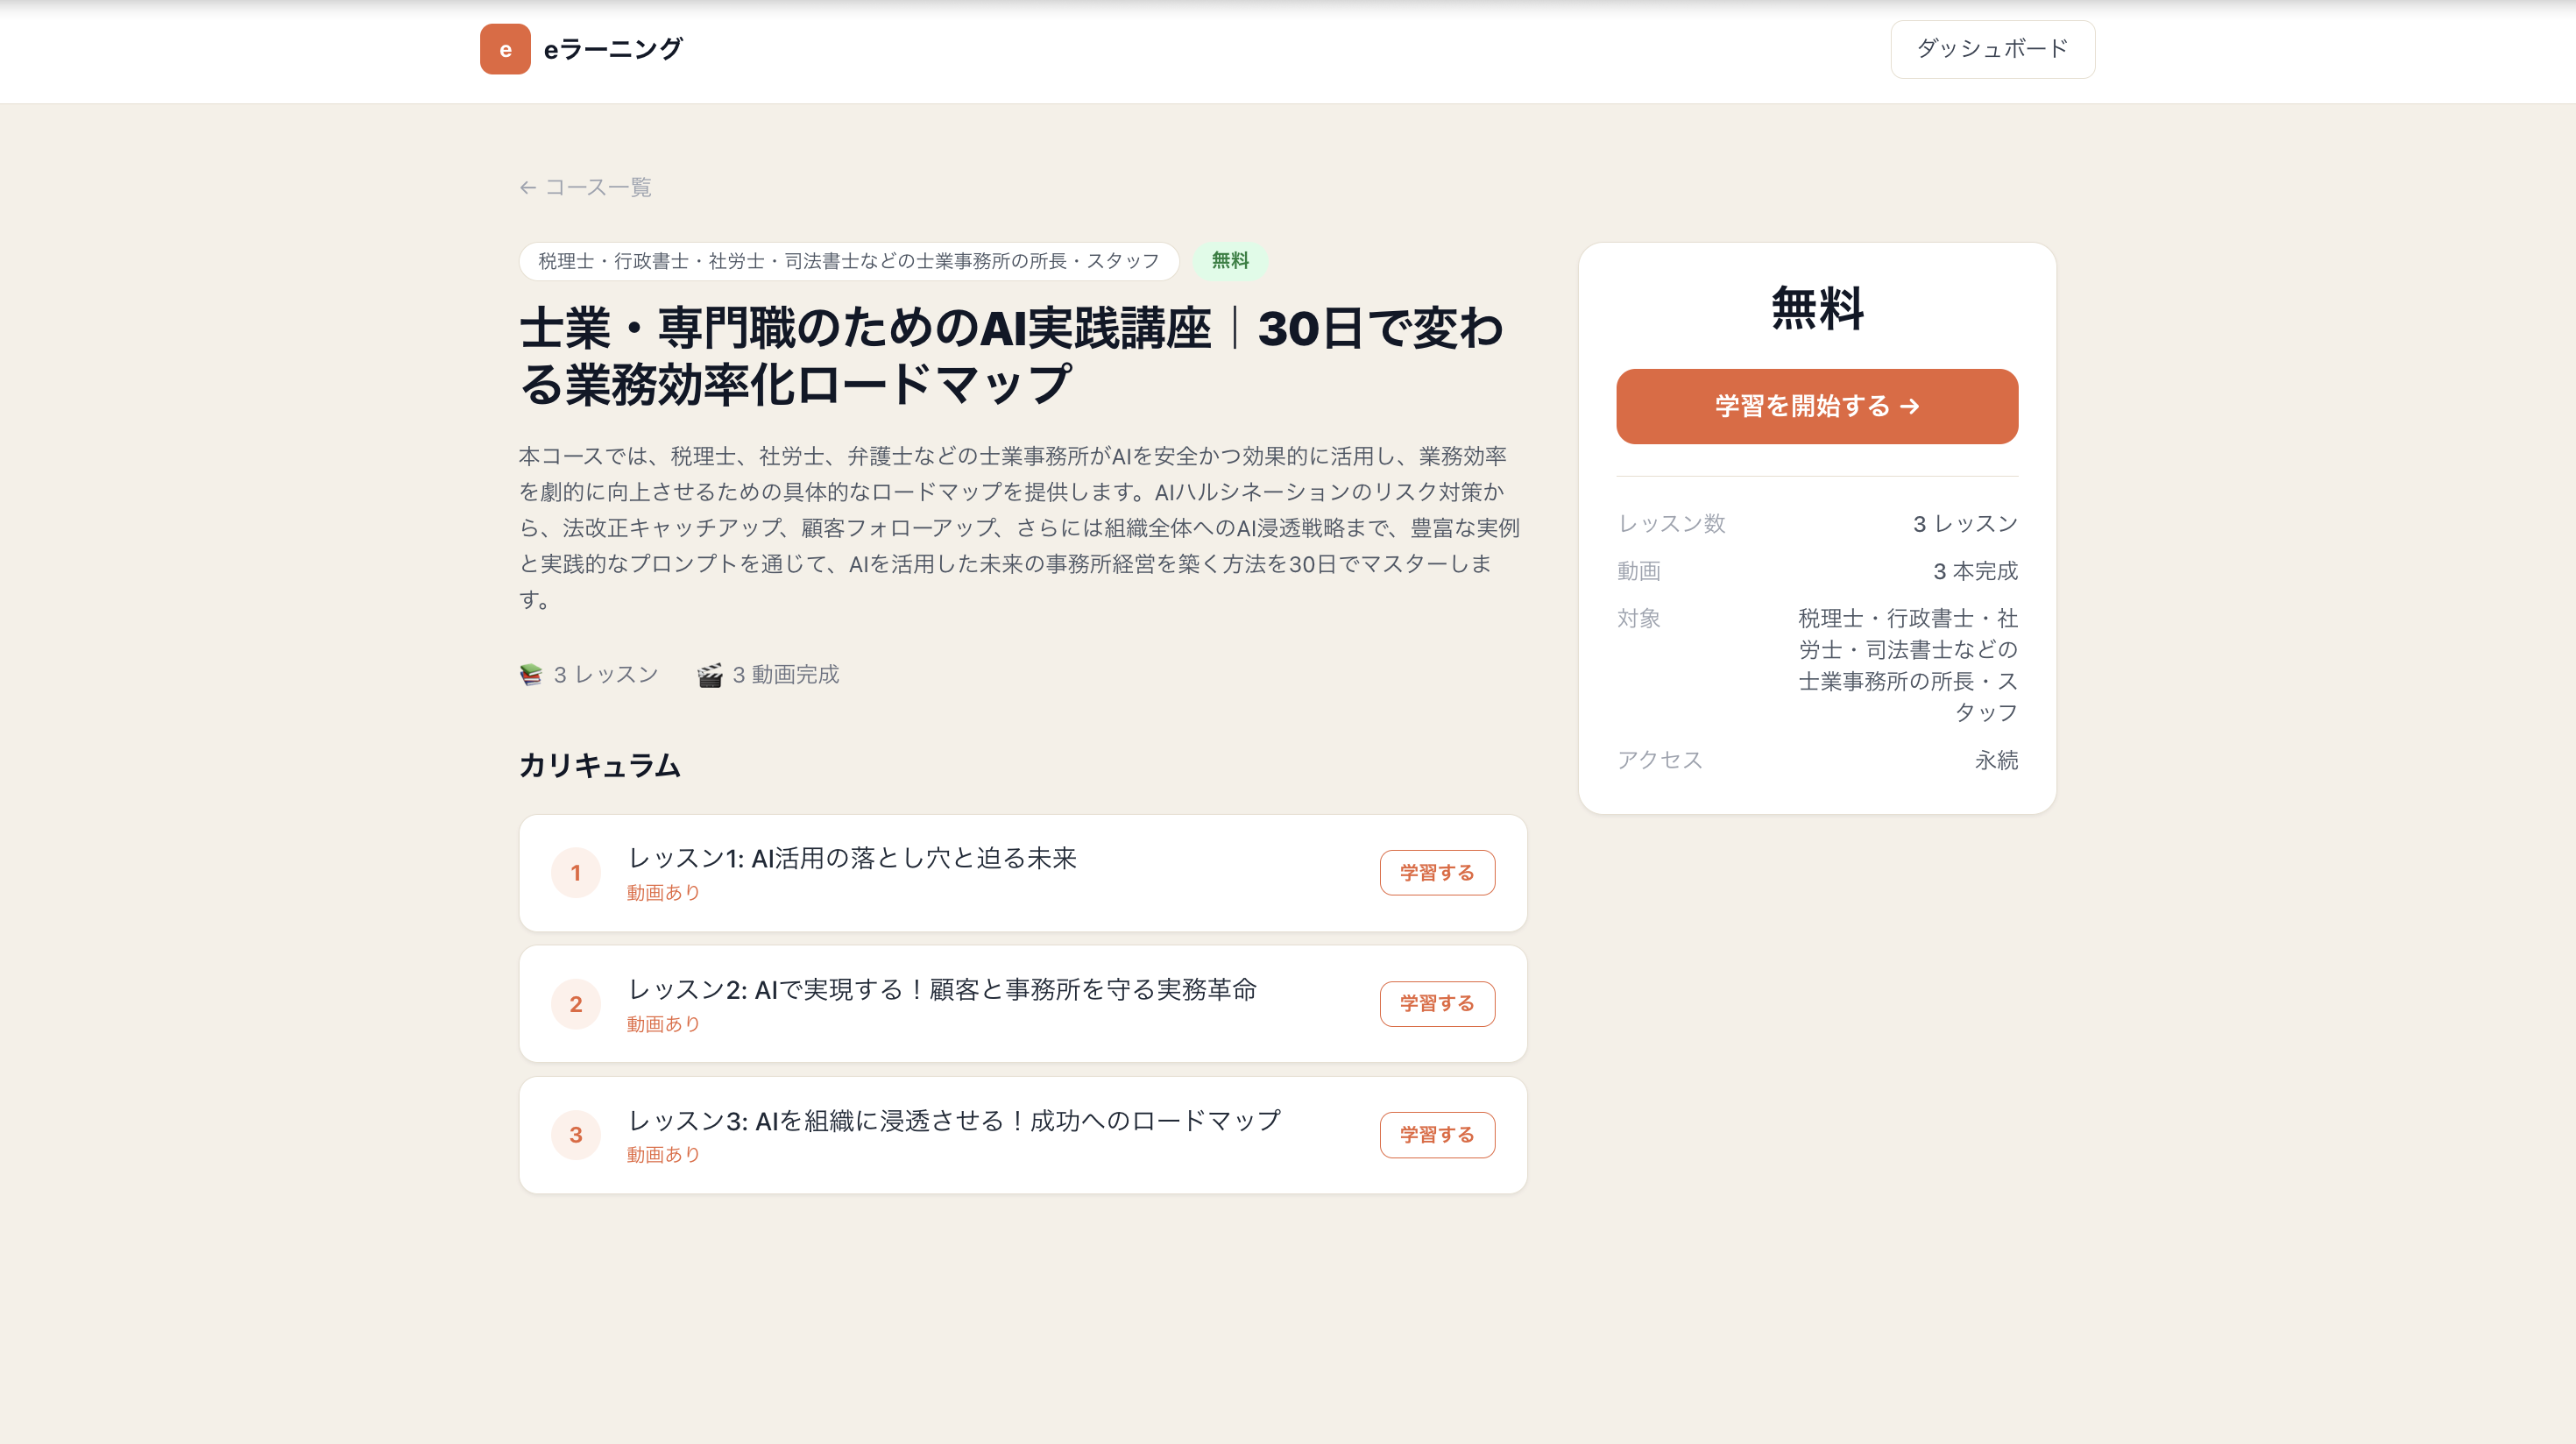Click 学習する for レッスン3
The width and height of the screenshot is (2576, 1444).
pyautogui.click(x=1437, y=1134)
